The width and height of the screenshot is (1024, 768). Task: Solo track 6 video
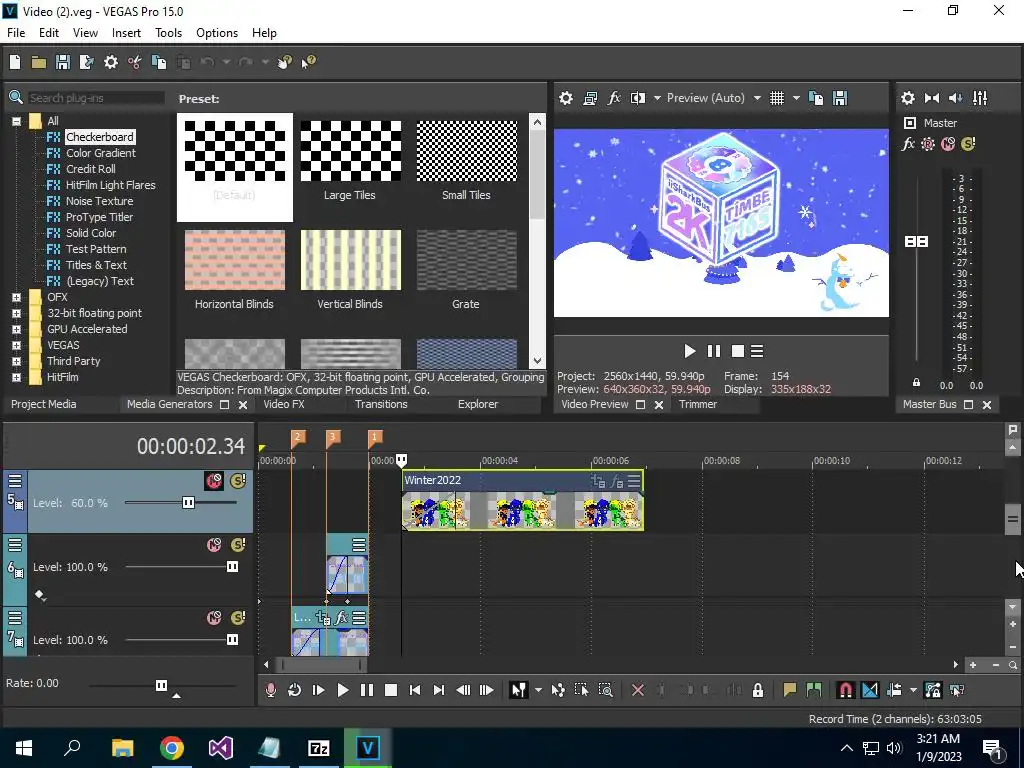click(238, 545)
